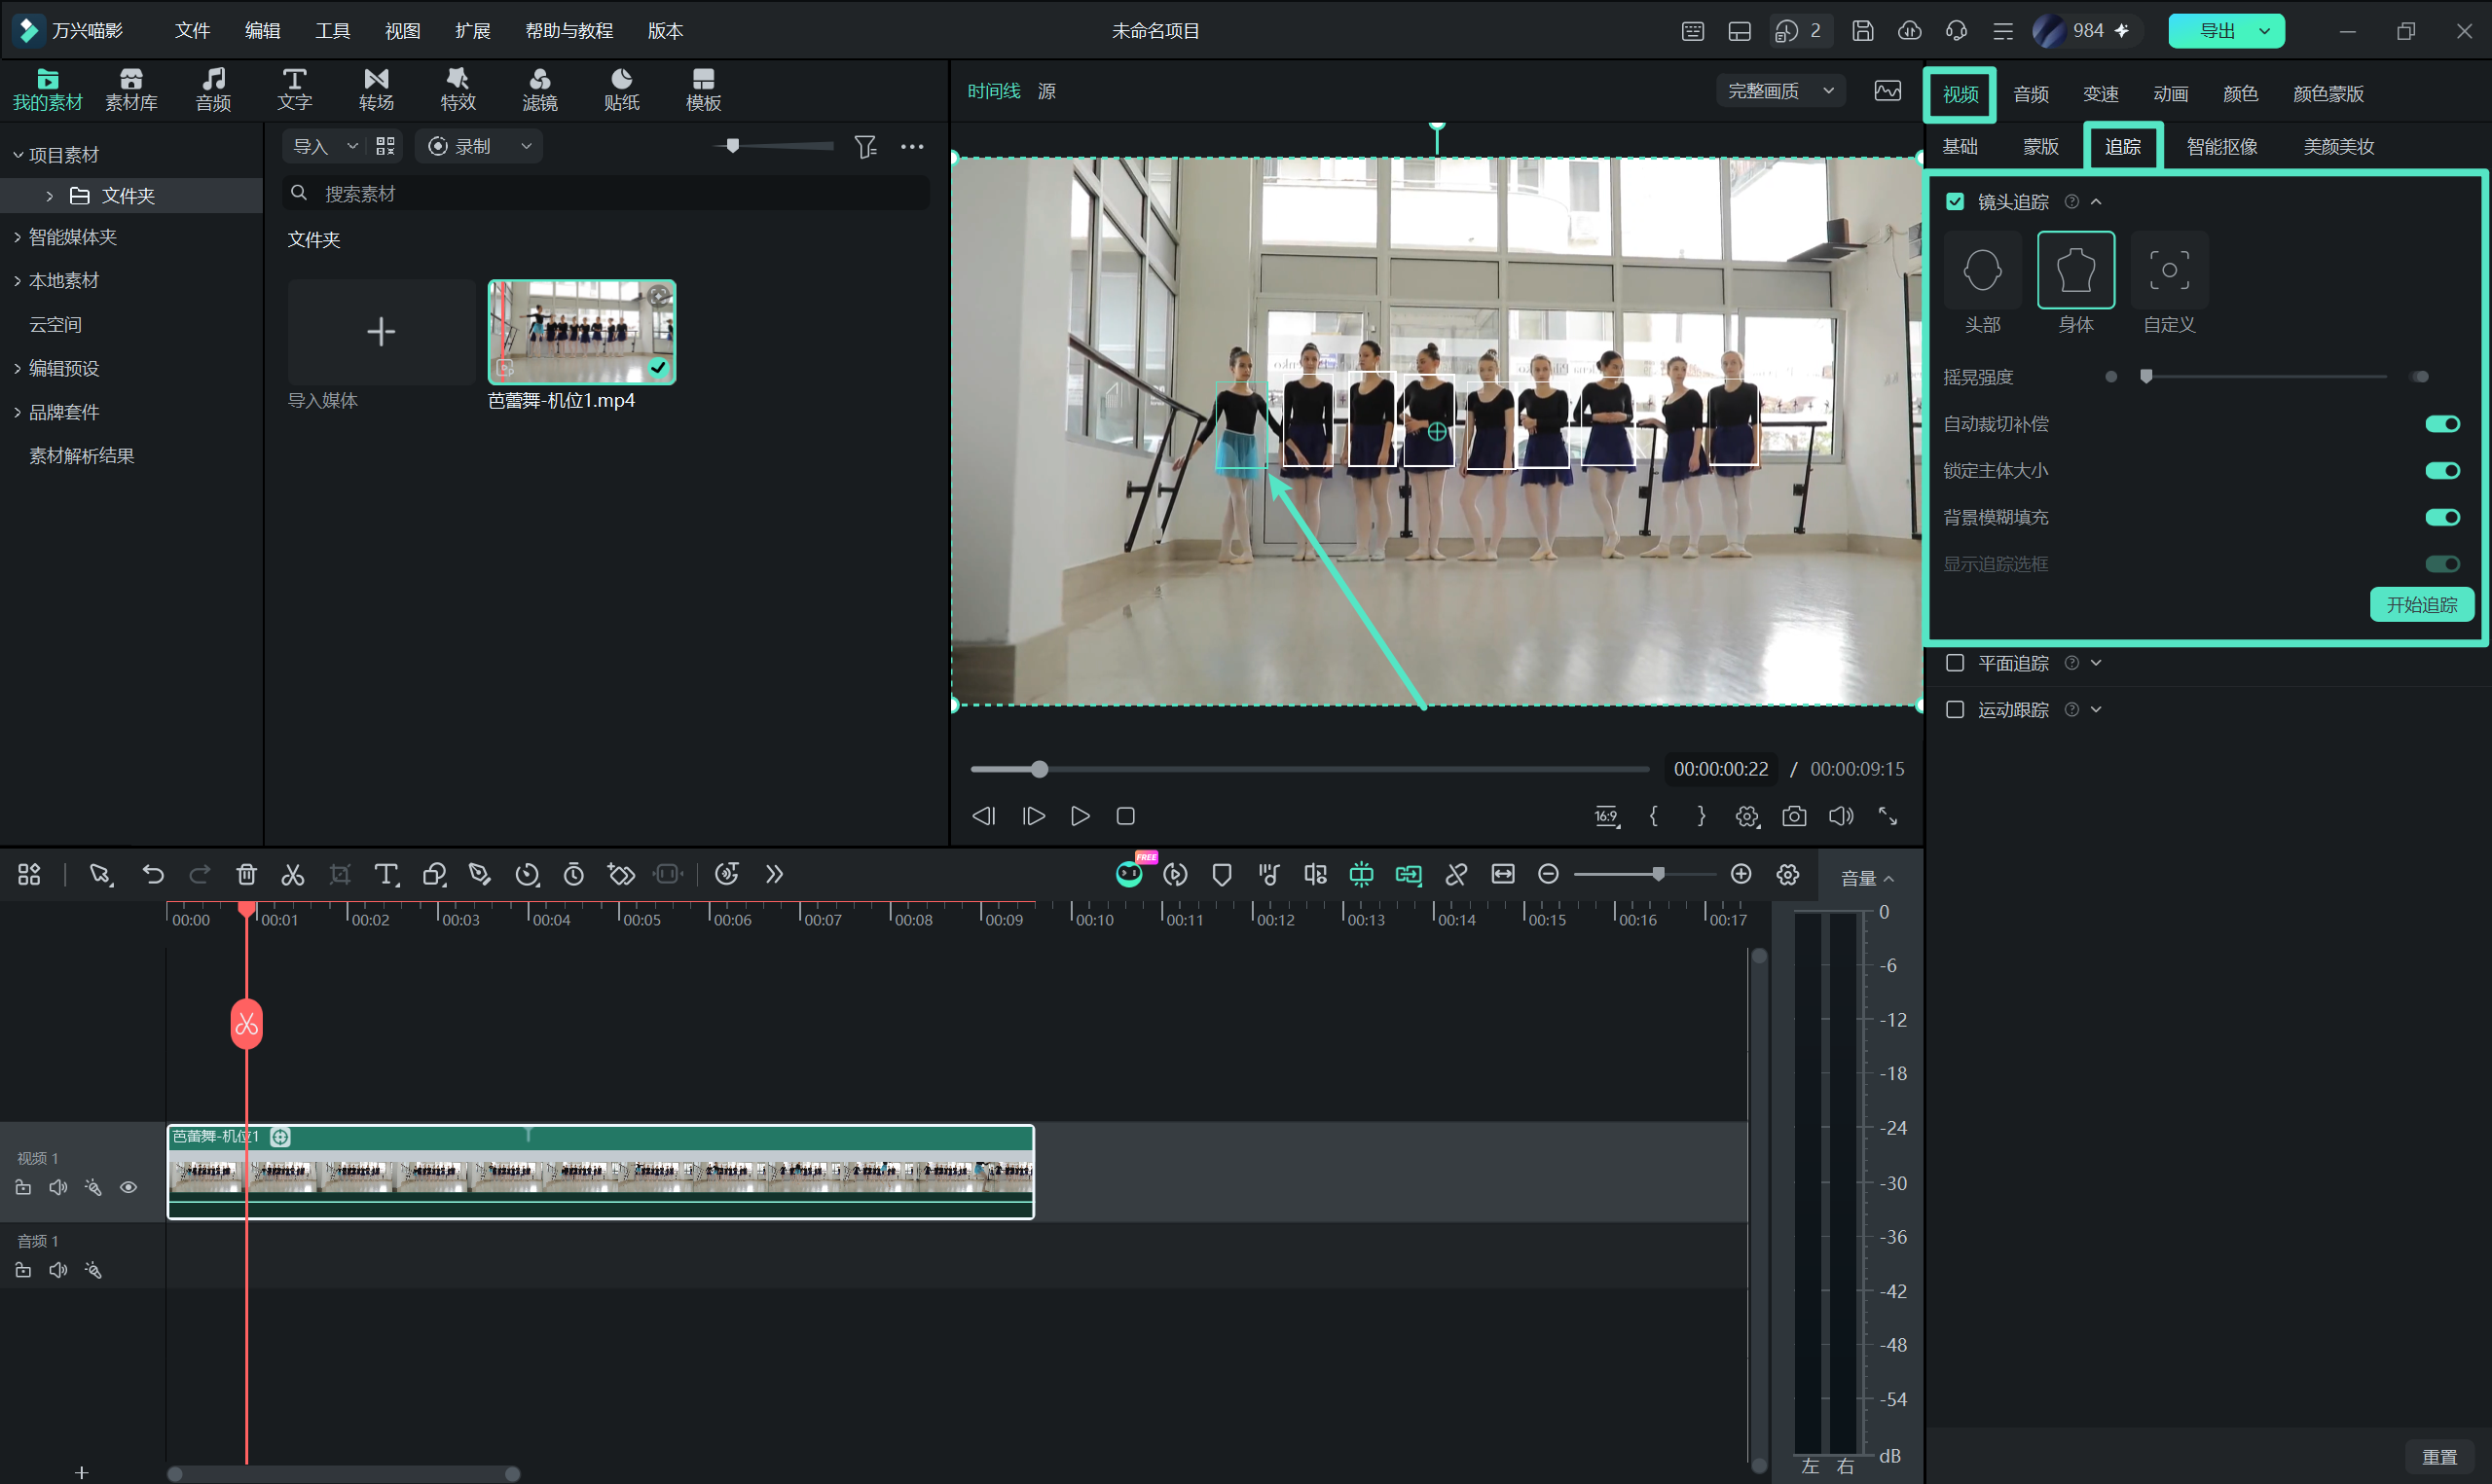Enable the 平面追踪 checkbox
The height and width of the screenshot is (1484, 2492).
point(1955,663)
